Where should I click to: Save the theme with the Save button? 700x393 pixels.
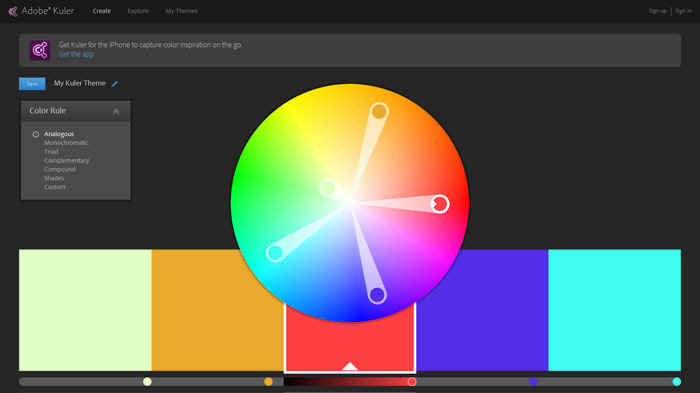coord(32,84)
